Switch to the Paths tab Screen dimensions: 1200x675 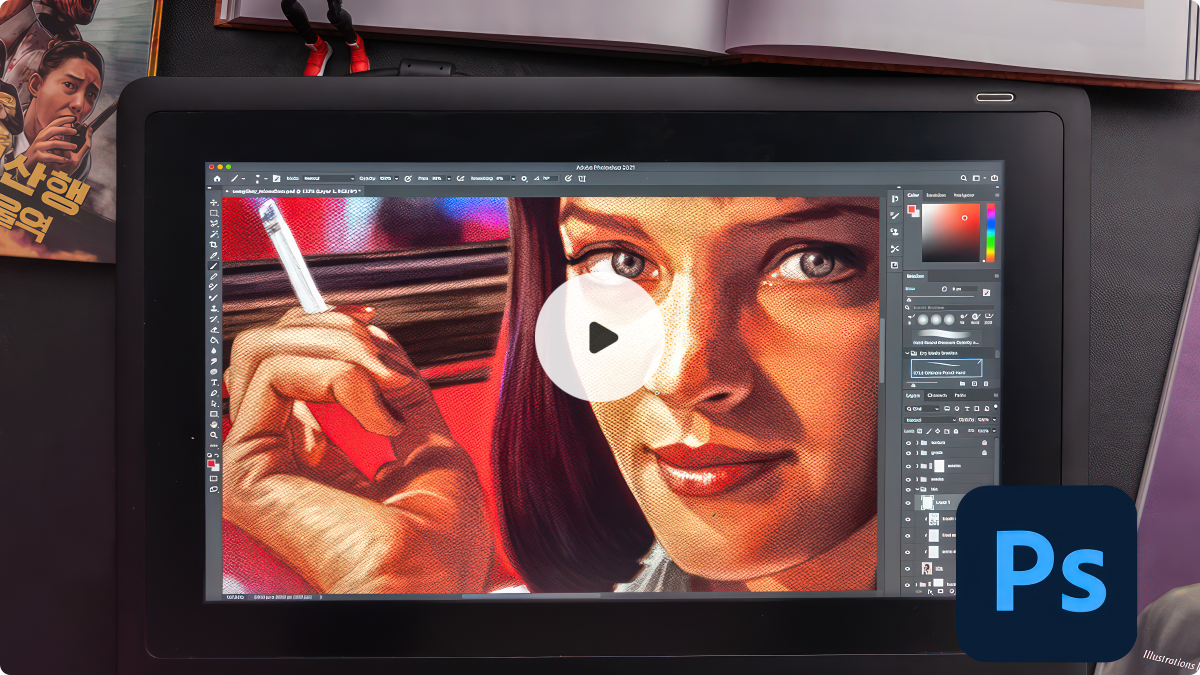click(960, 395)
